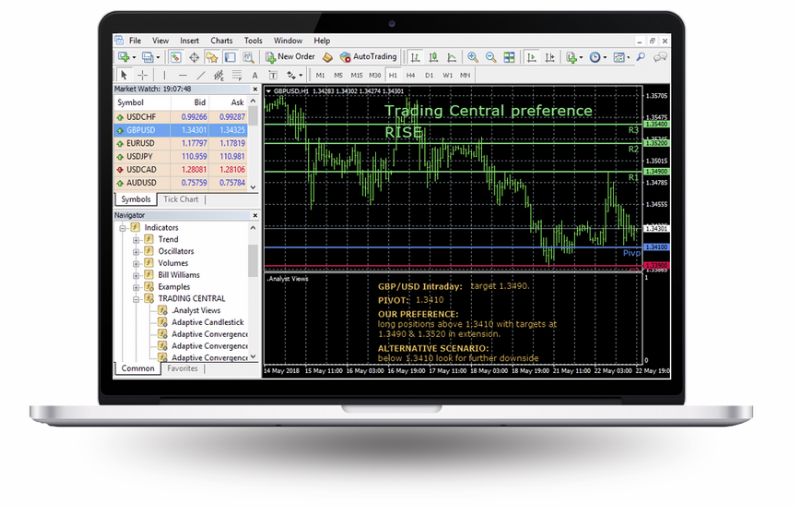
Task: Open the Adaptive Candlestick indicator
Action: coord(209,322)
